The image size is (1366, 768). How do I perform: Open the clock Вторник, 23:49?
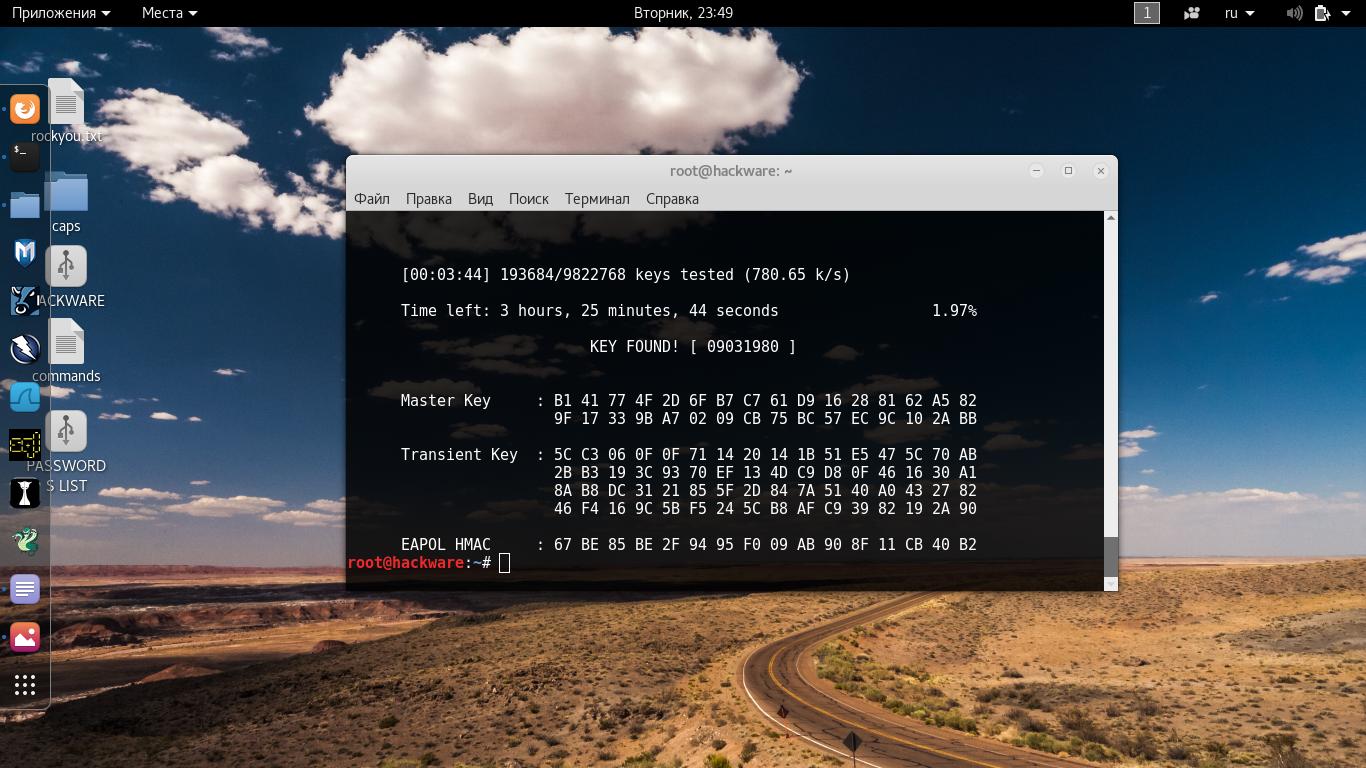(683, 13)
